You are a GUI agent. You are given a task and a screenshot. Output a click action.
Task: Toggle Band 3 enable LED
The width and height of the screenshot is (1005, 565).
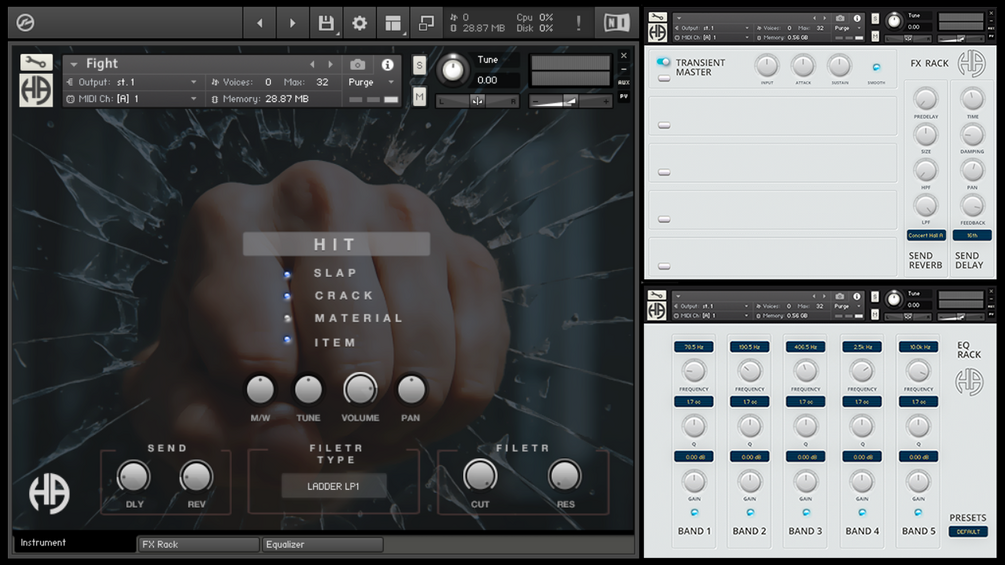click(806, 512)
